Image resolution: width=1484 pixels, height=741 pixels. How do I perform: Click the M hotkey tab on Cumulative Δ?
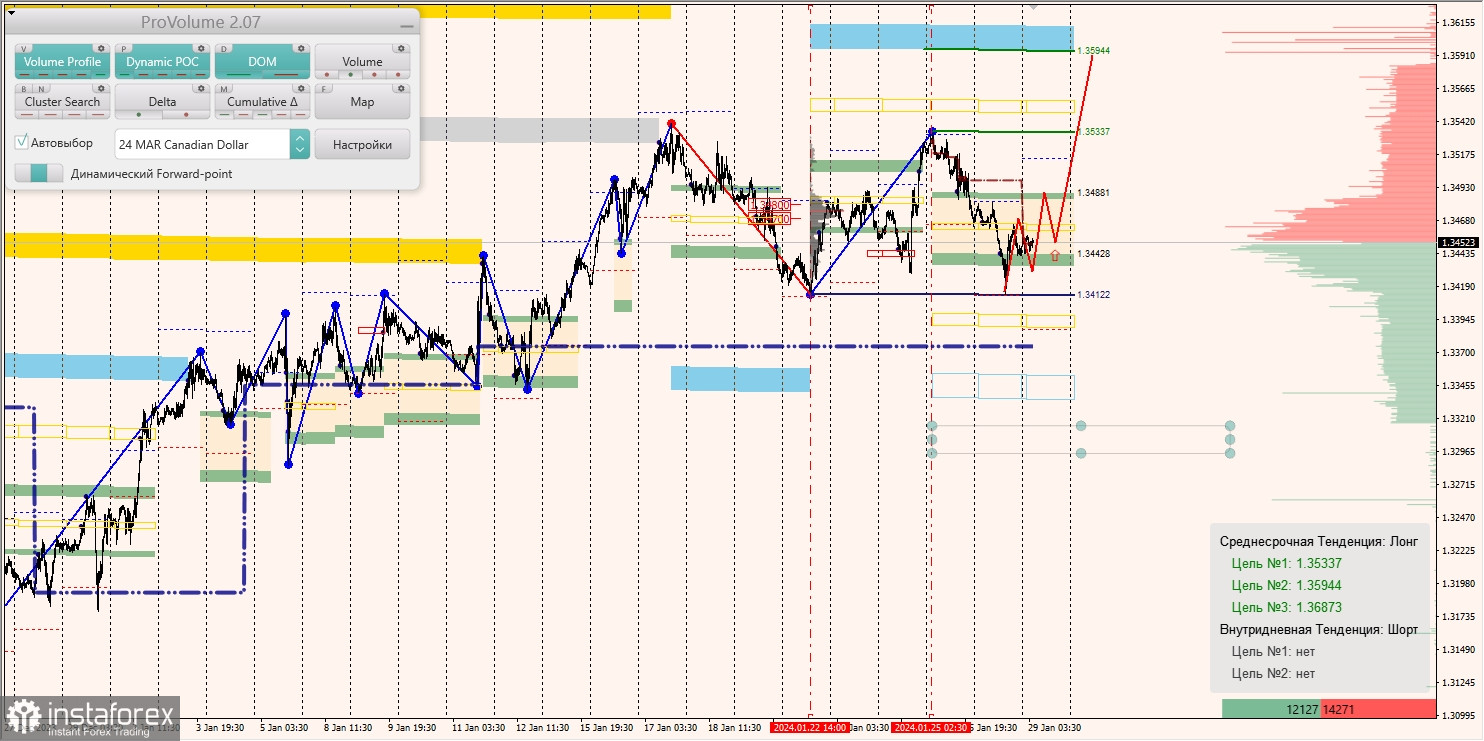point(223,88)
